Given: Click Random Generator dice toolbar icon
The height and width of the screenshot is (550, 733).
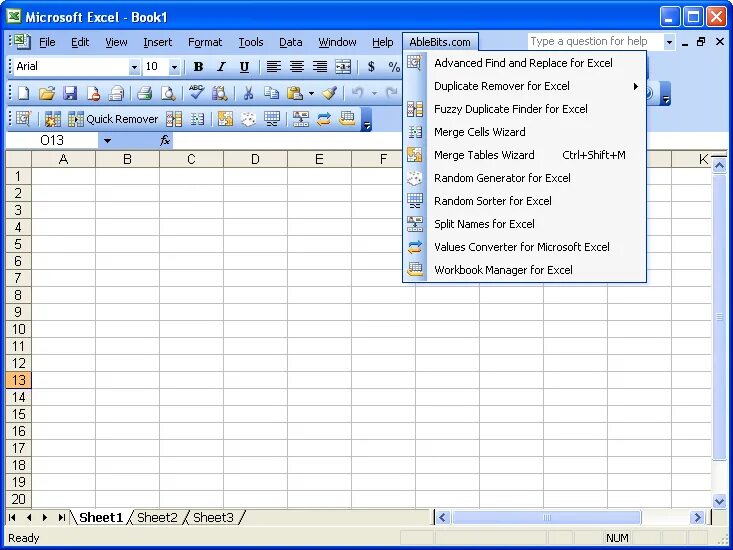Looking at the screenshot, I should pos(248,119).
